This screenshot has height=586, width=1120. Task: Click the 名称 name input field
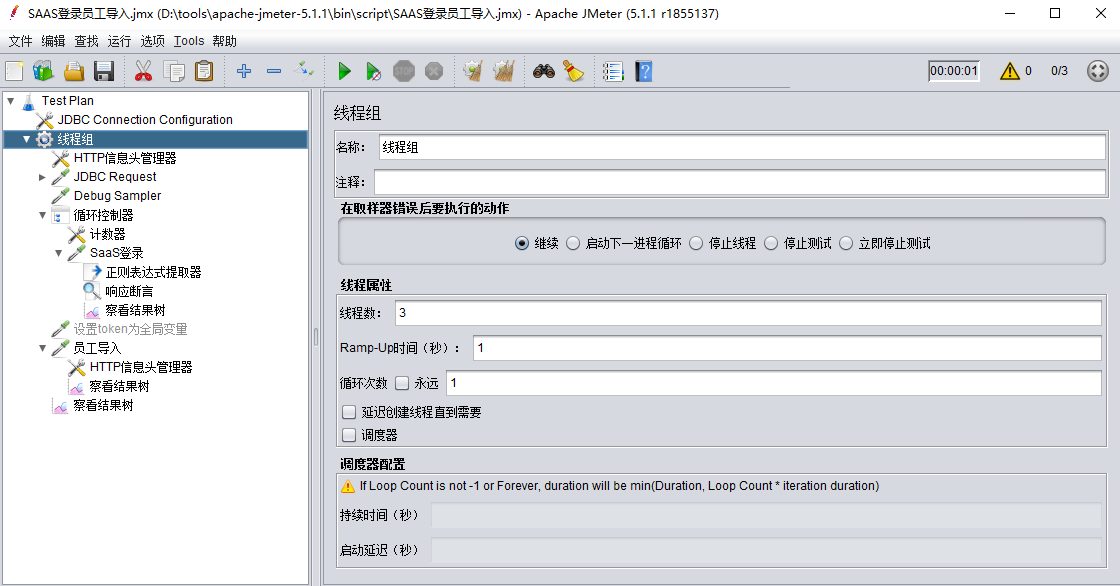coord(741,147)
